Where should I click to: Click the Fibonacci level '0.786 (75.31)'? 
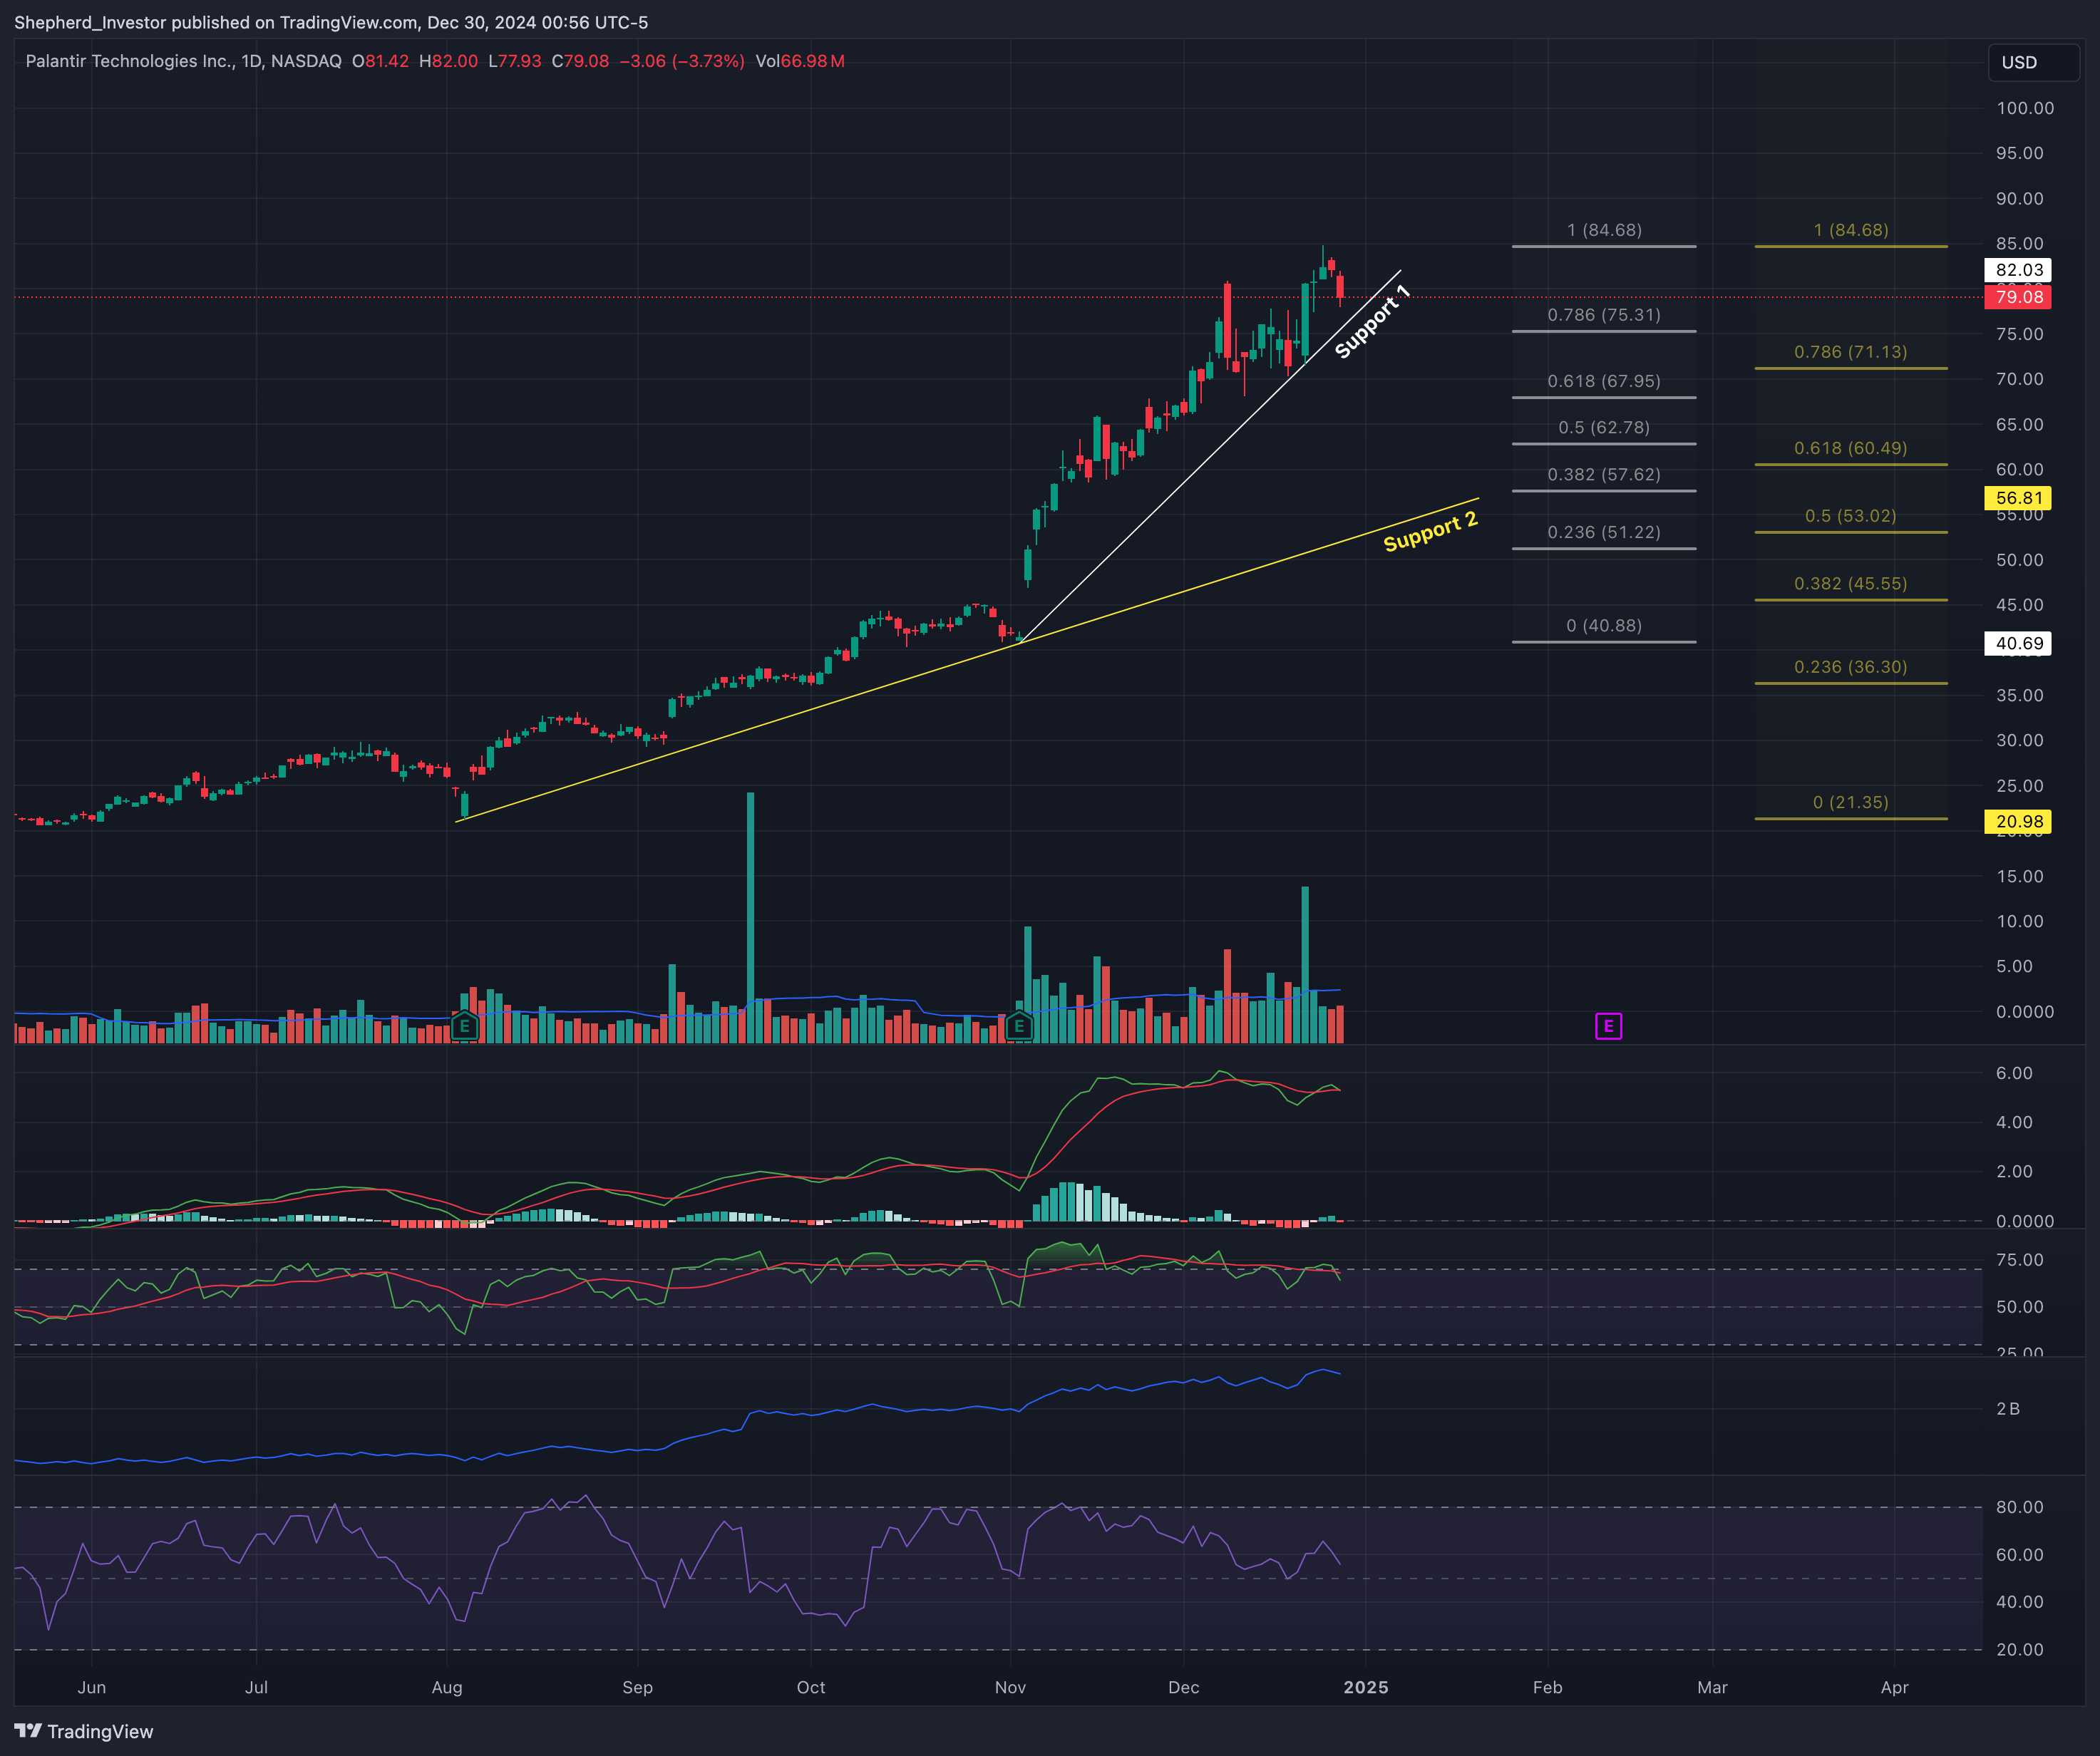[x=1604, y=315]
